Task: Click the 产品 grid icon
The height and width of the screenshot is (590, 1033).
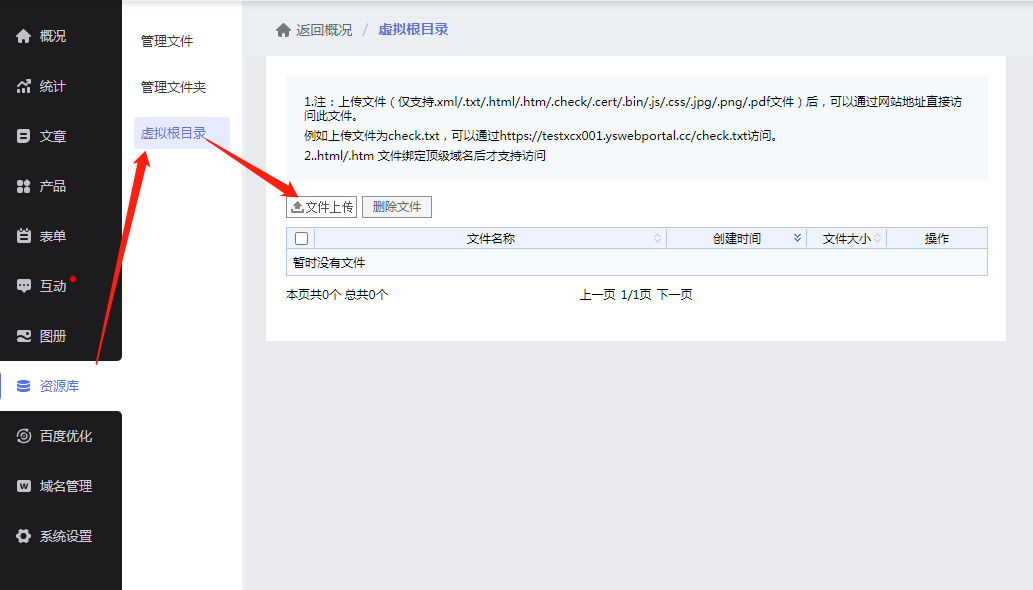Action: click(x=24, y=186)
